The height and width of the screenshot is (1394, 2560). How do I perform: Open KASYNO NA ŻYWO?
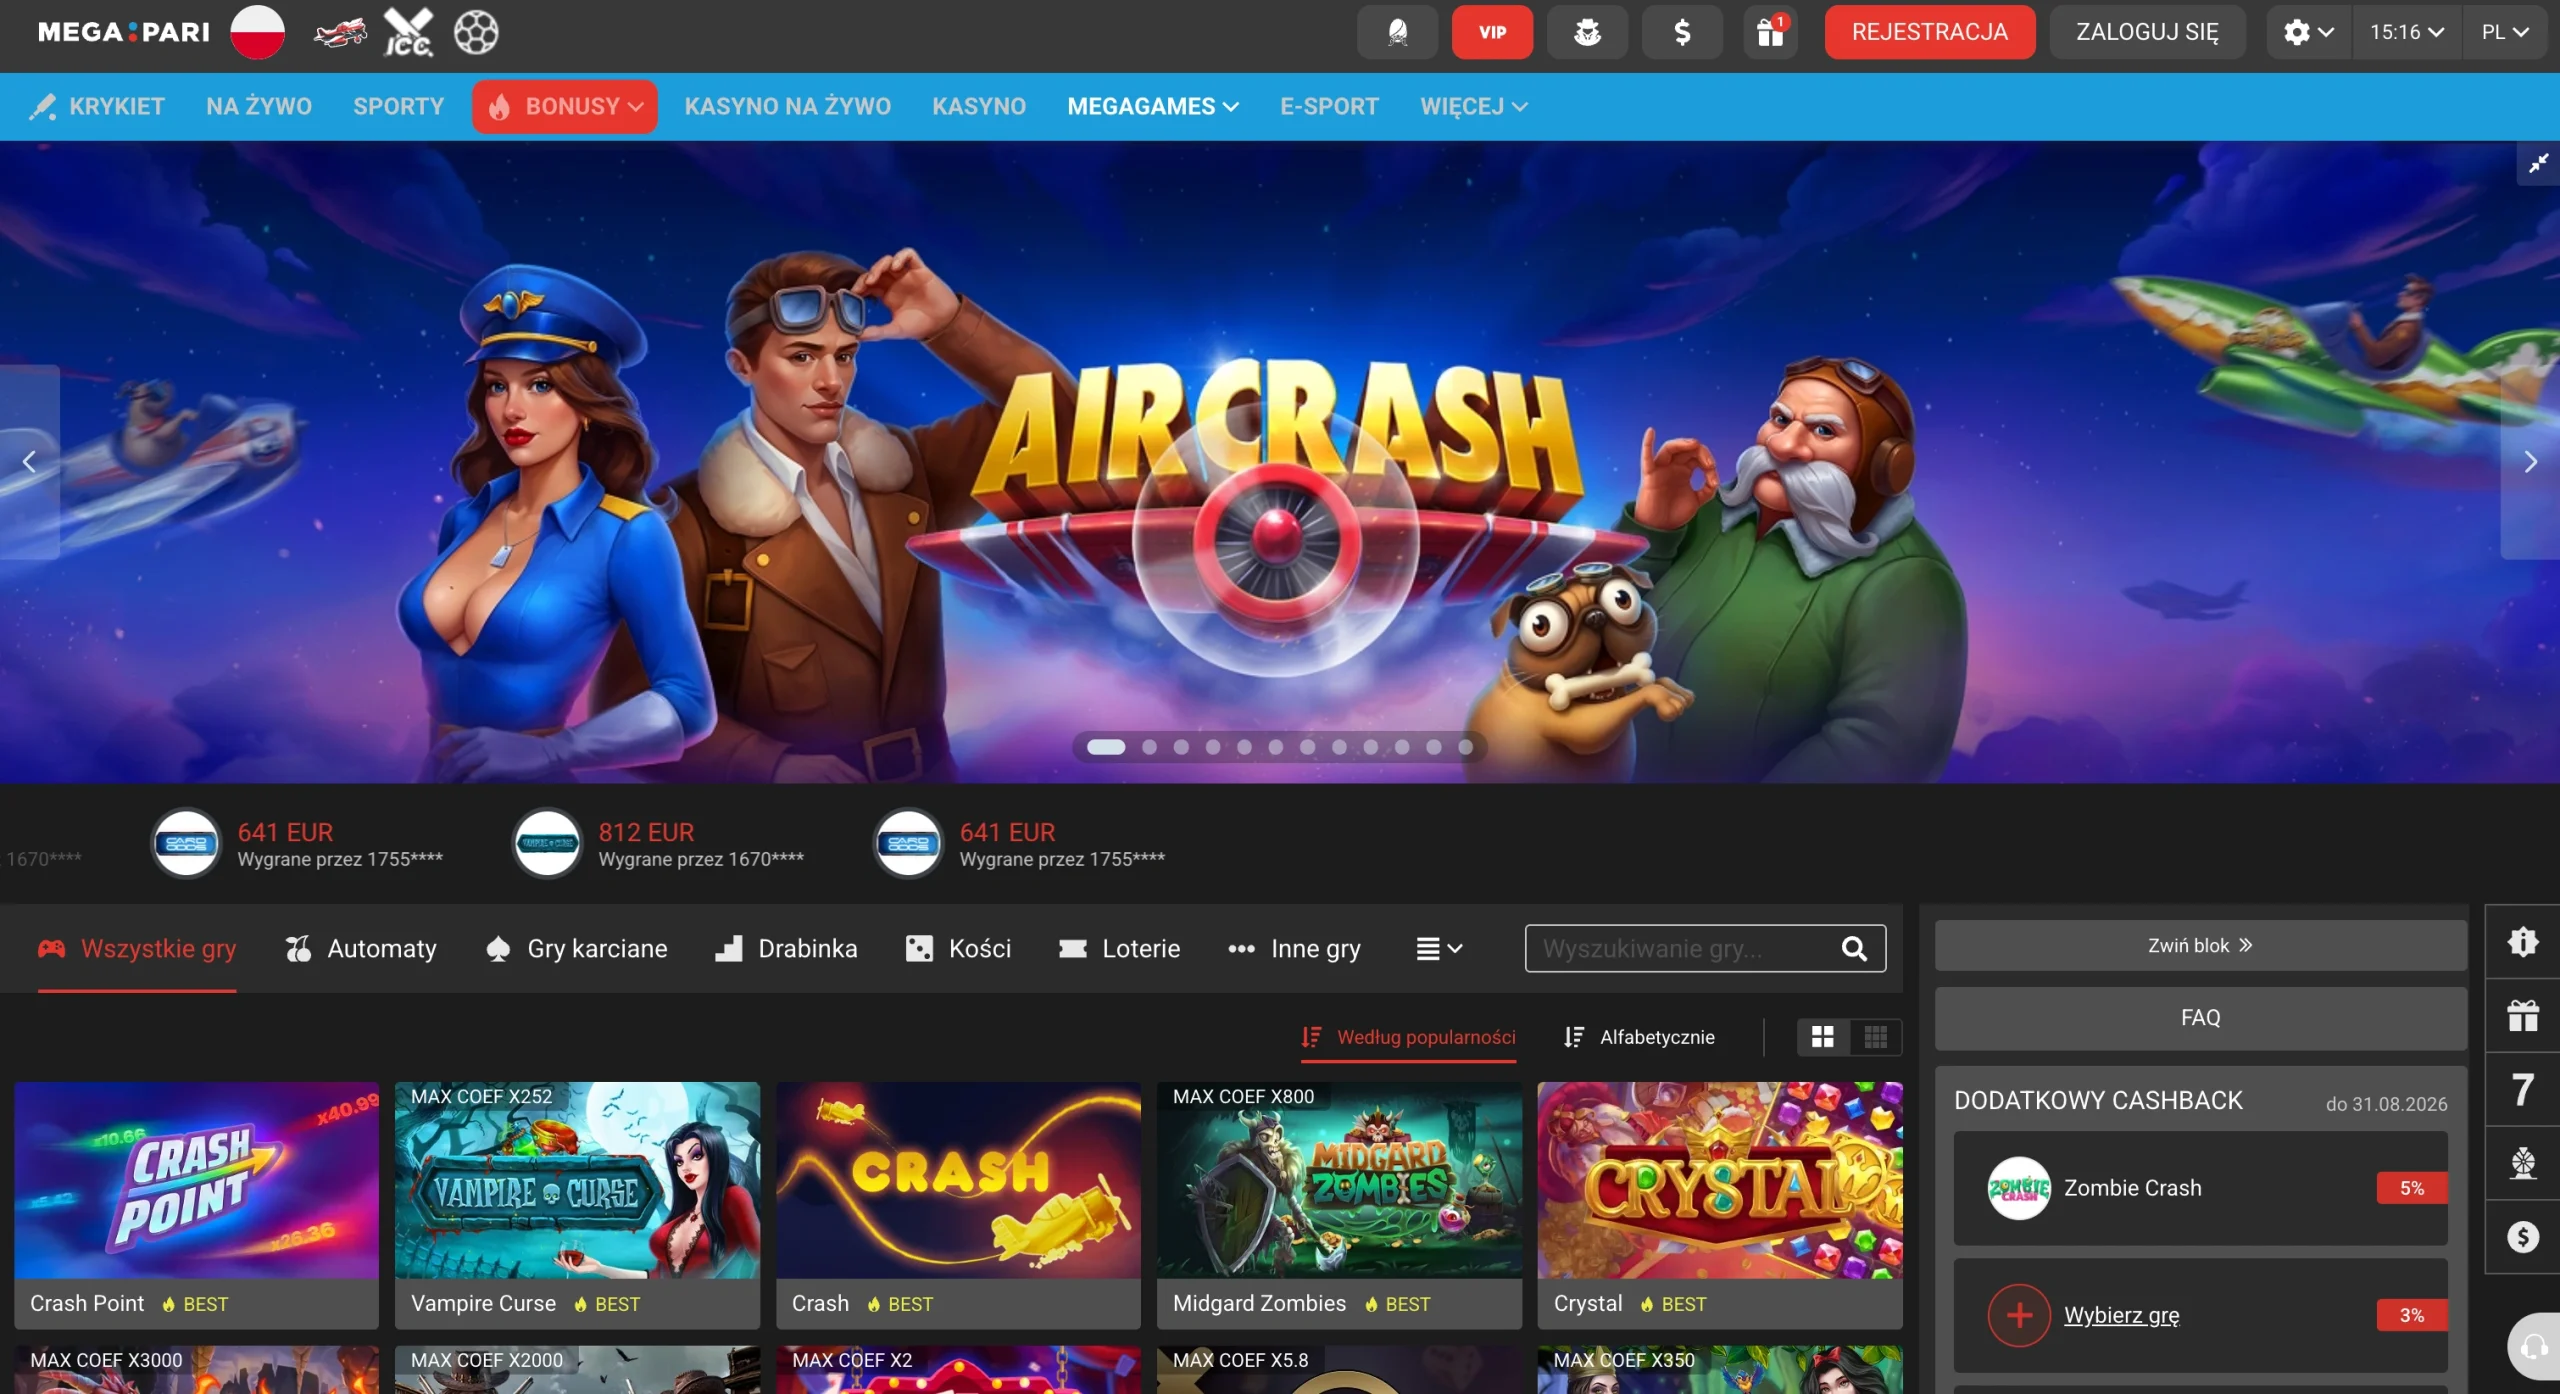[x=788, y=106]
